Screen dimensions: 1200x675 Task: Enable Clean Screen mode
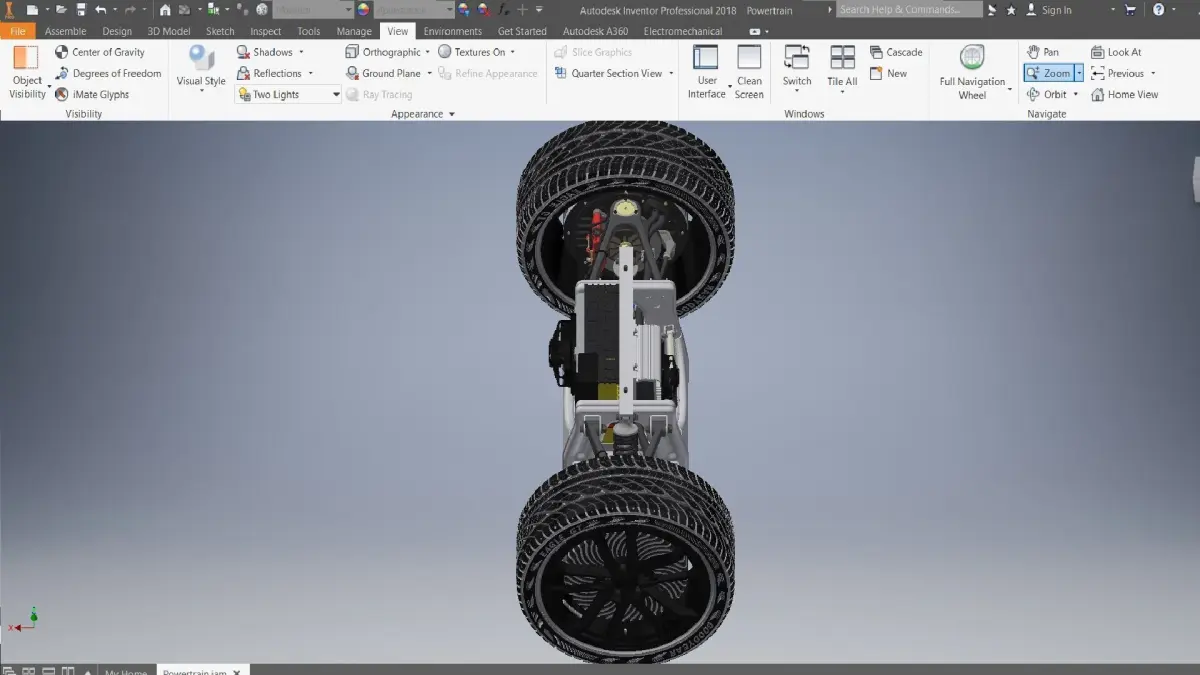[x=749, y=72]
